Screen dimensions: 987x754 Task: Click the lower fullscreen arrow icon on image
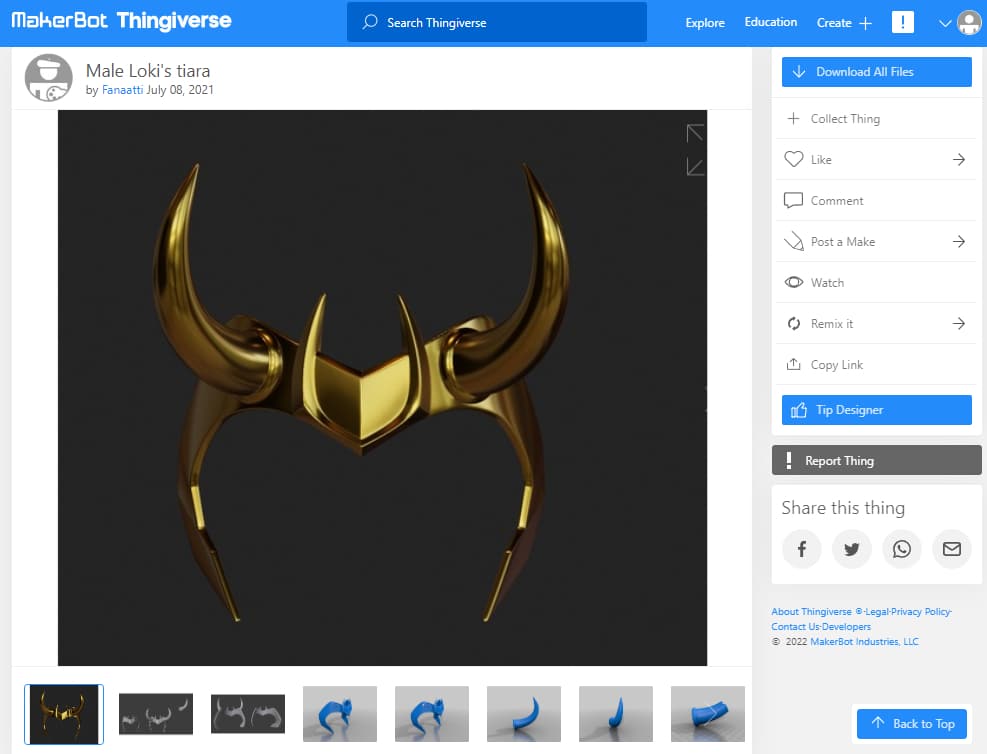pyautogui.click(x=695, y=167)
